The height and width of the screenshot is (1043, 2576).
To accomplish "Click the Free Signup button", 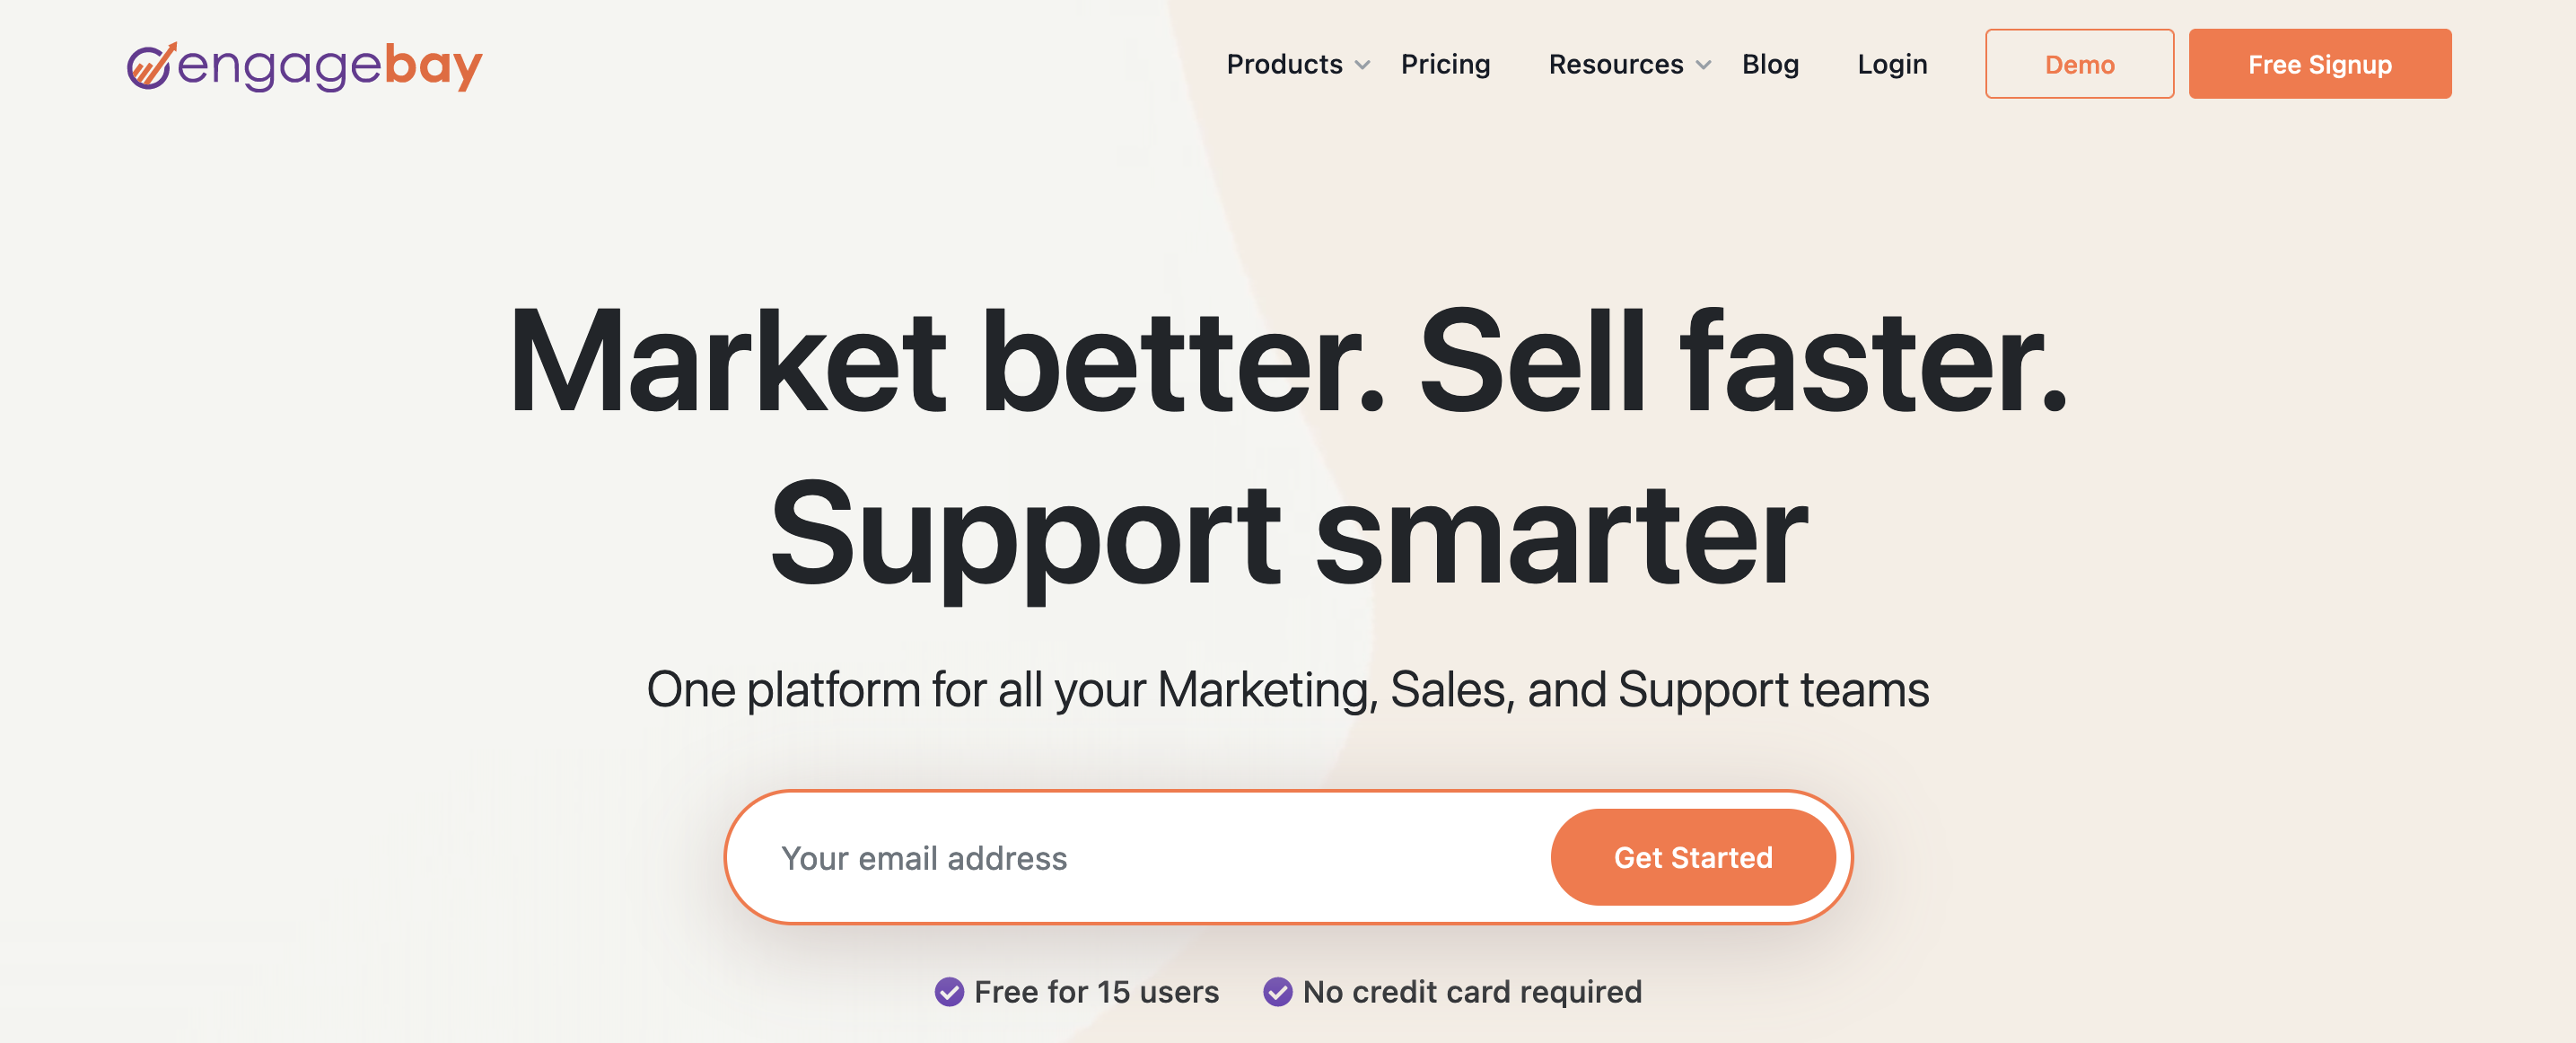I will 2319,64.
